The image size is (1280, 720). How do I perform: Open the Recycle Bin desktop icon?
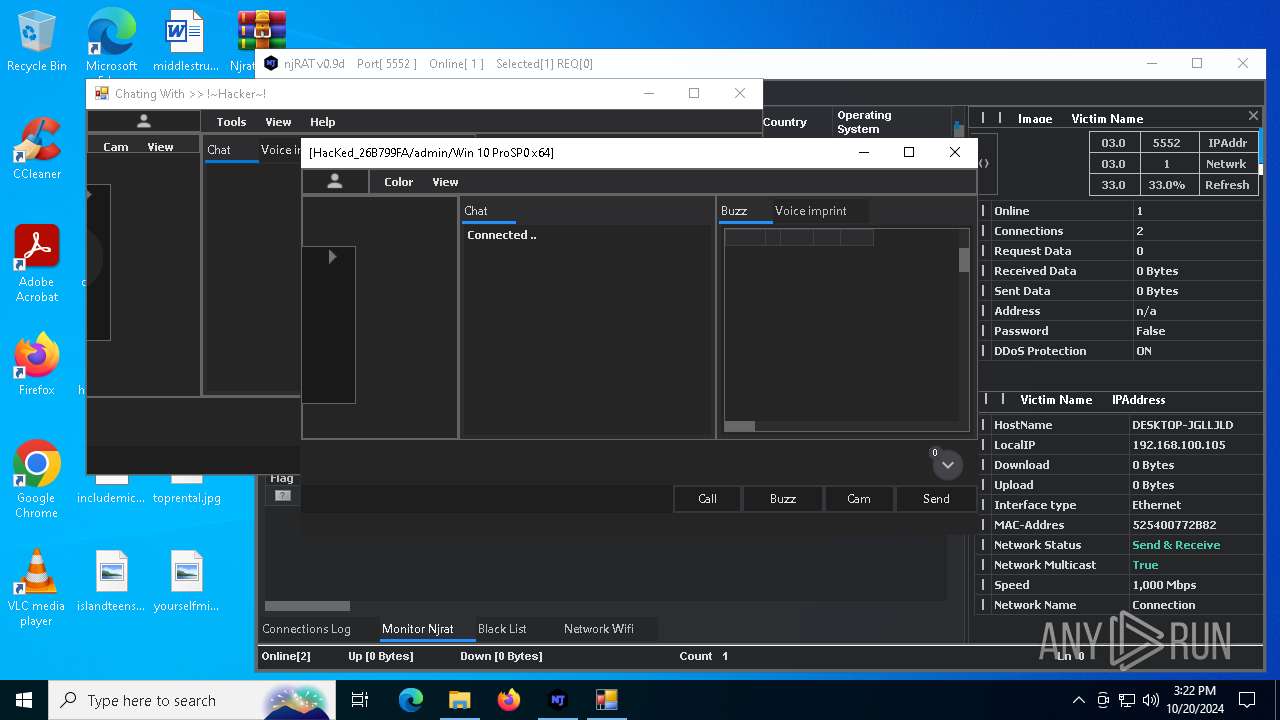(x=37, y=41)
